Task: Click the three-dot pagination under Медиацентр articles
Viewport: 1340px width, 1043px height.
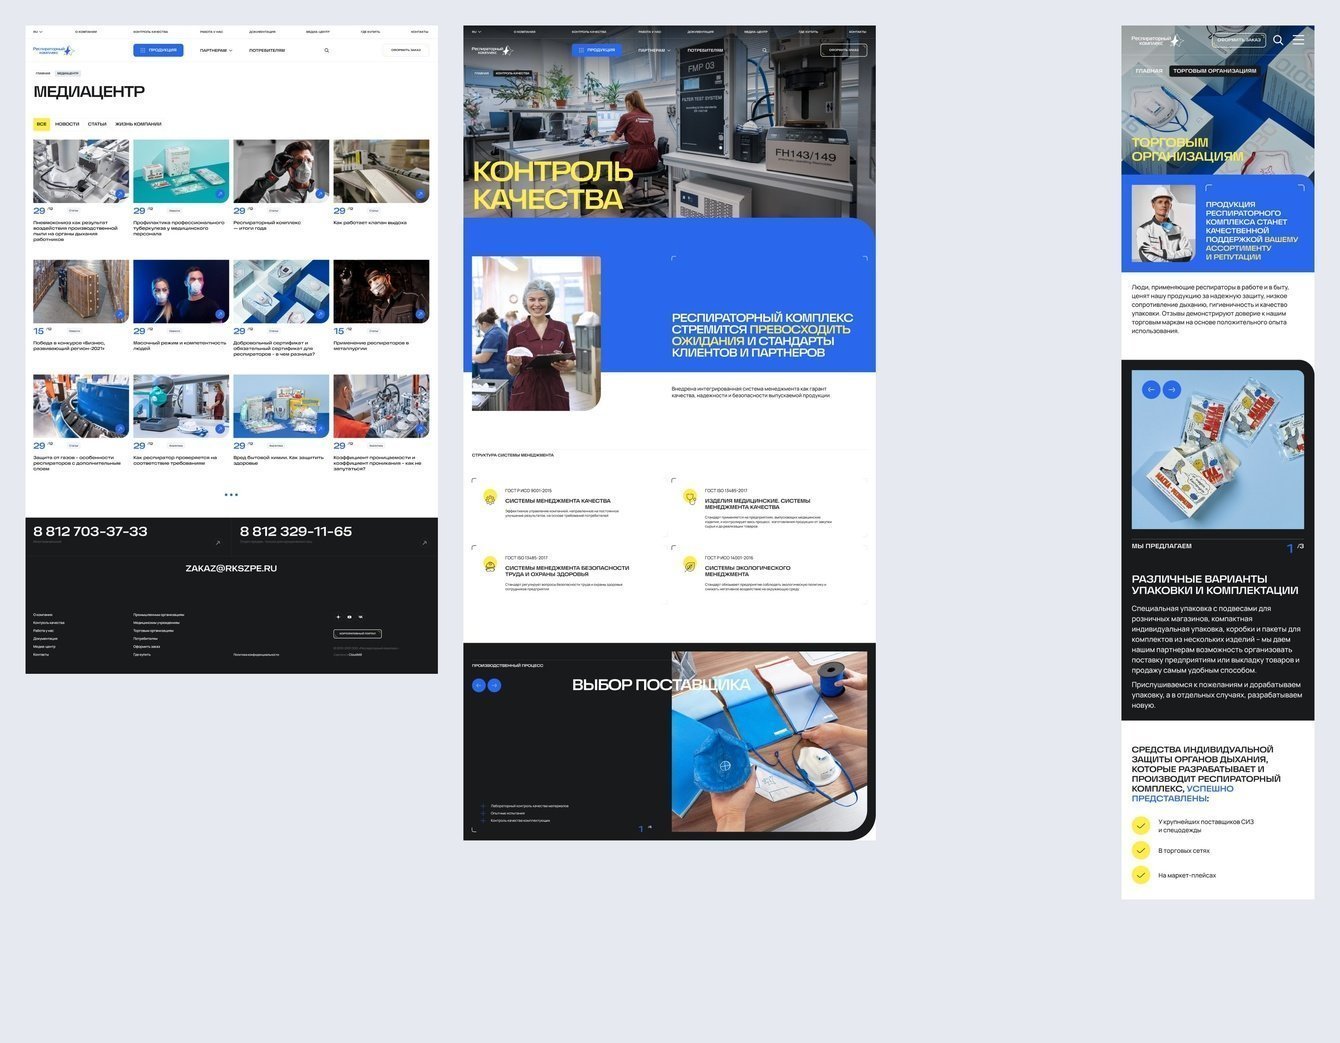Action: click(x=231, y=494)
